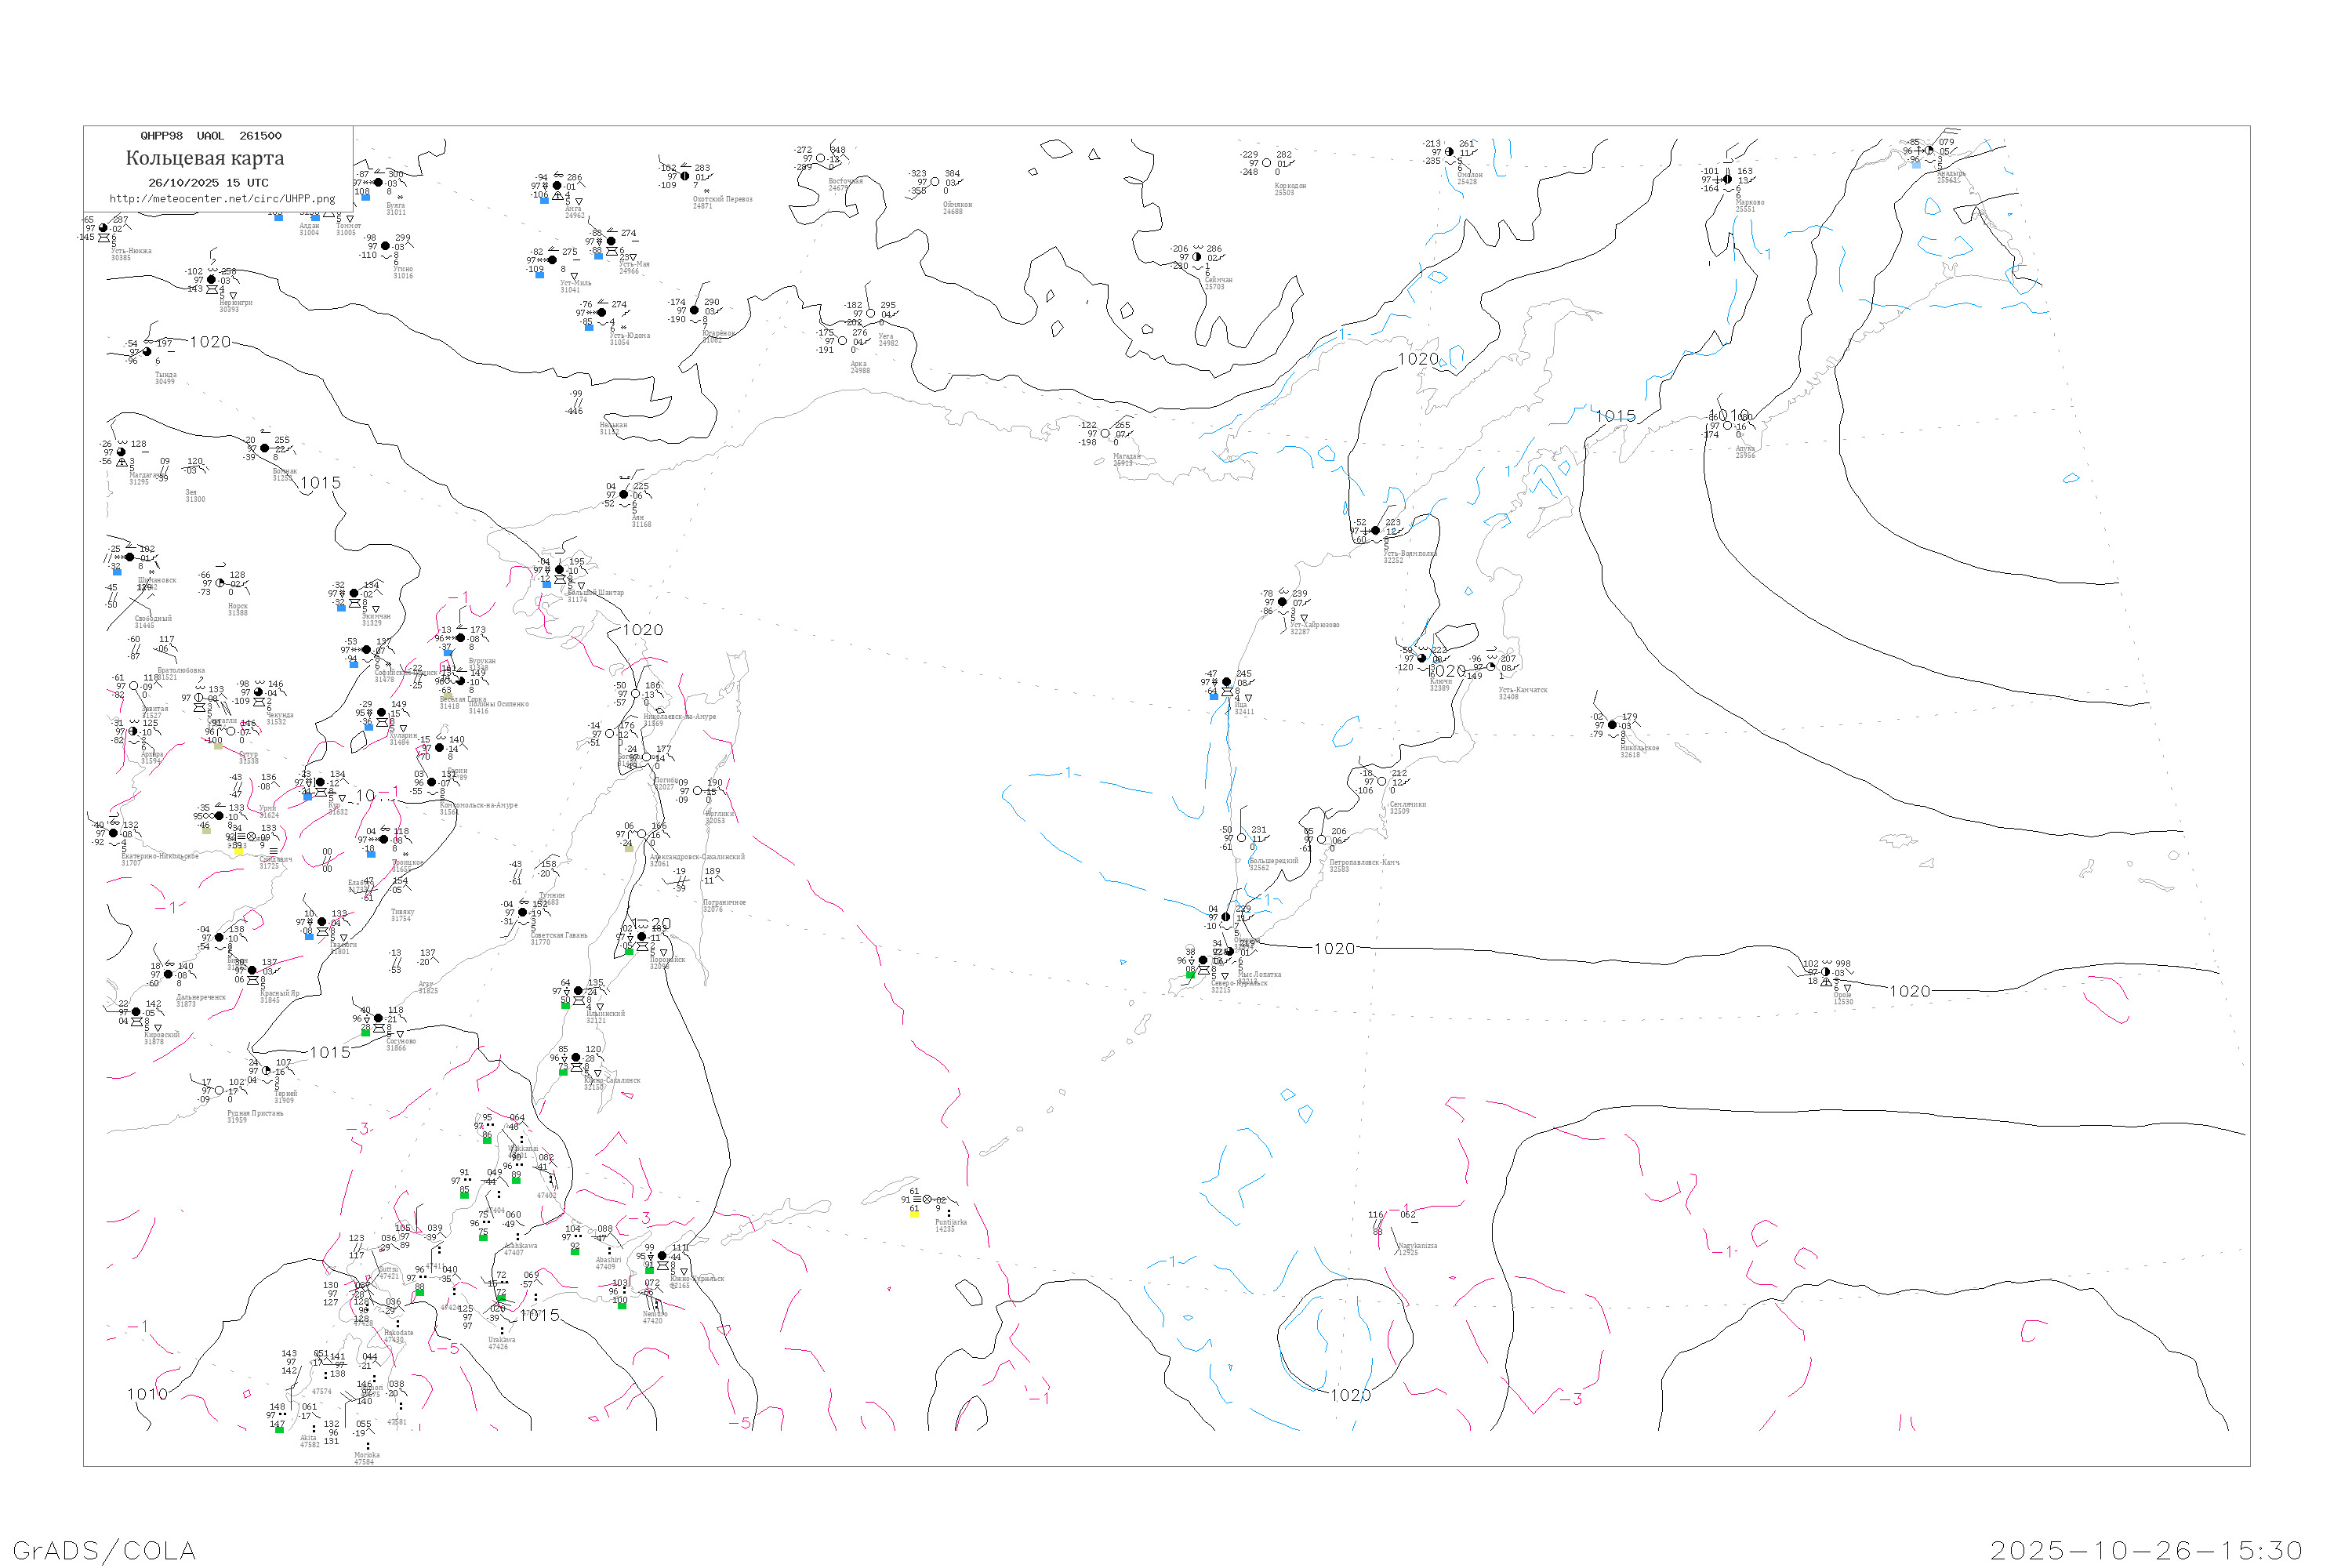The width and height of the screenshot is (2352, 1568).
Task: Click the GrADS/COLA label at bottom left
Action: 104,1551
